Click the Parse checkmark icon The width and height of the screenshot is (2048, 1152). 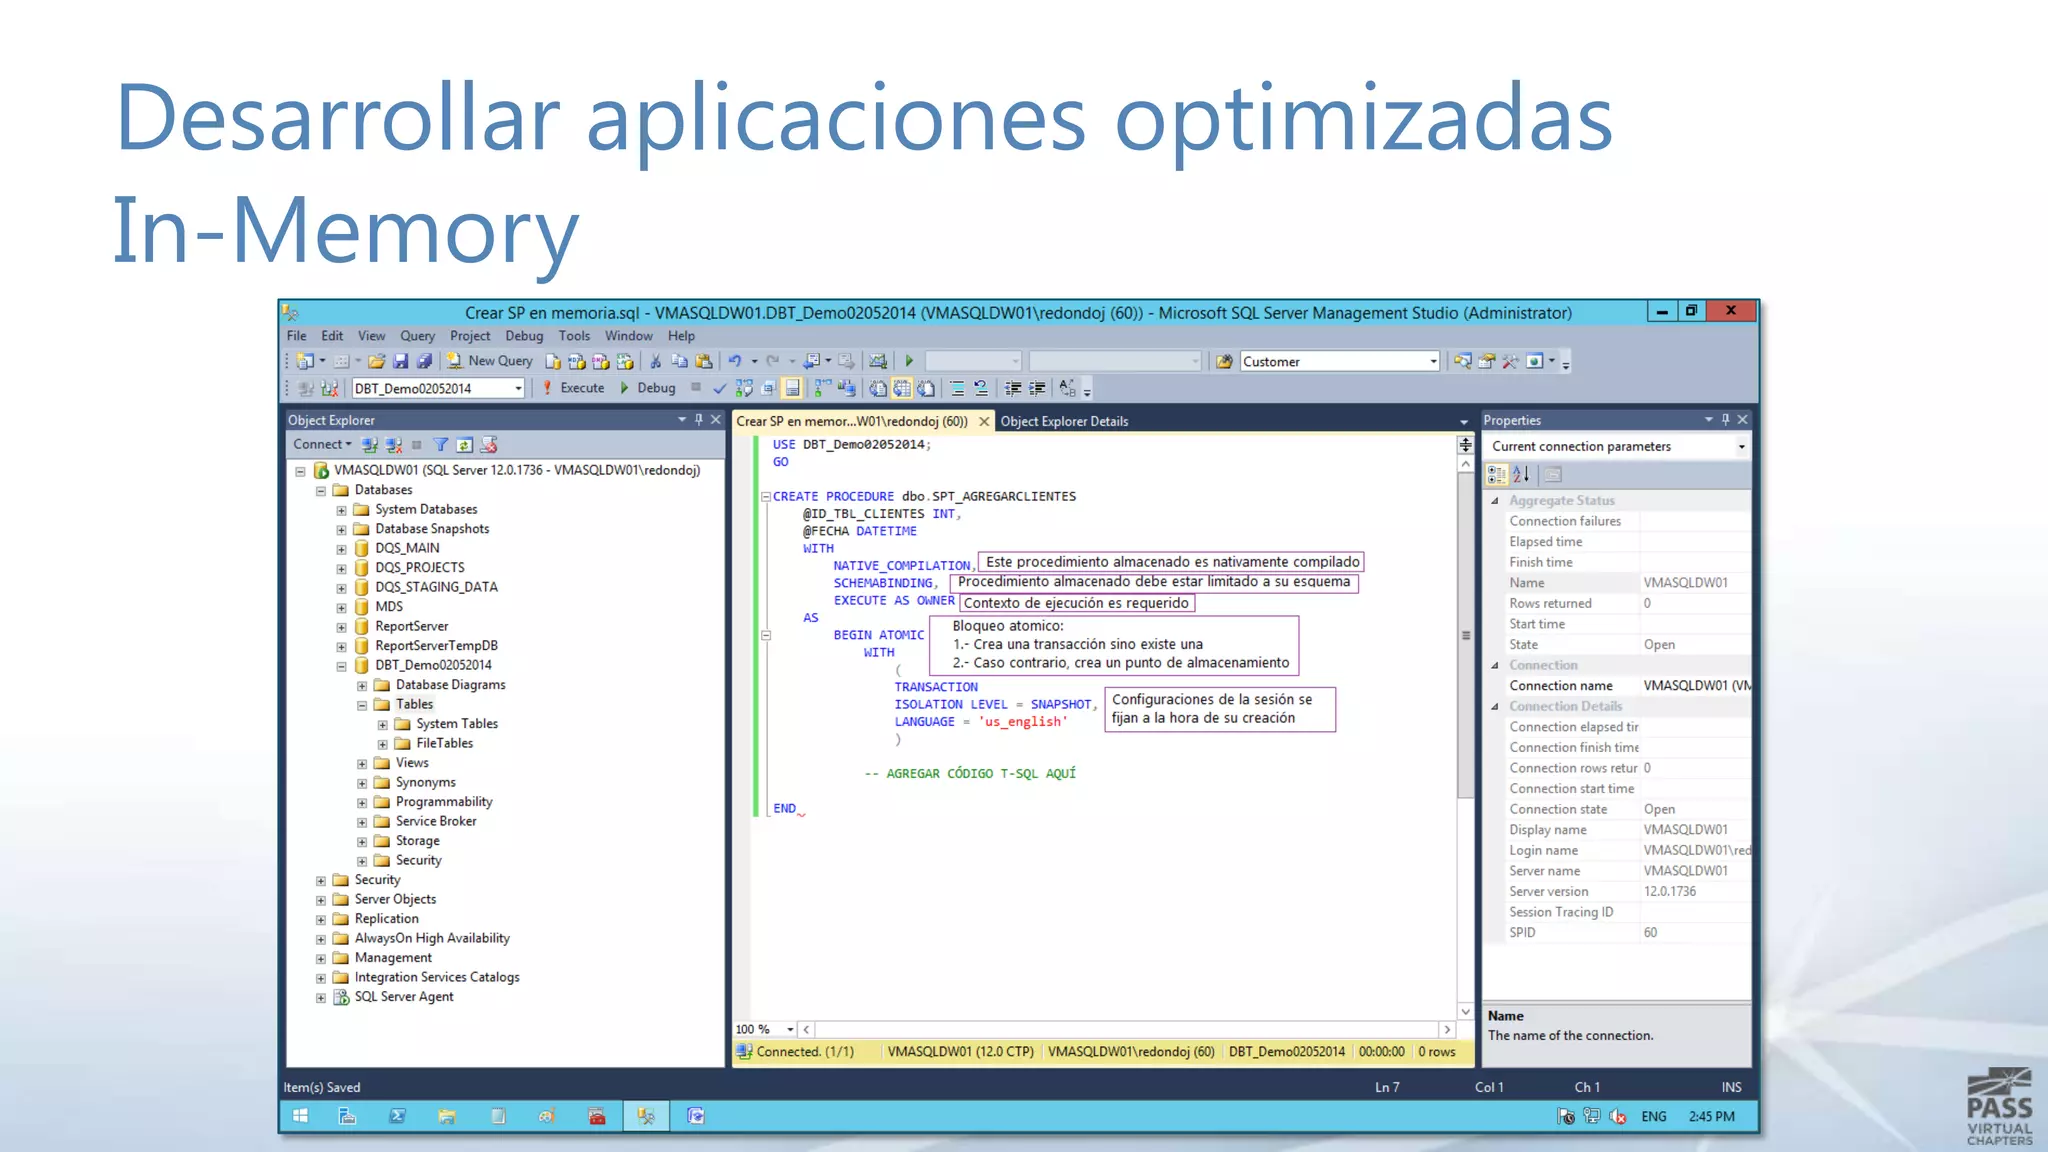(719, 388)
